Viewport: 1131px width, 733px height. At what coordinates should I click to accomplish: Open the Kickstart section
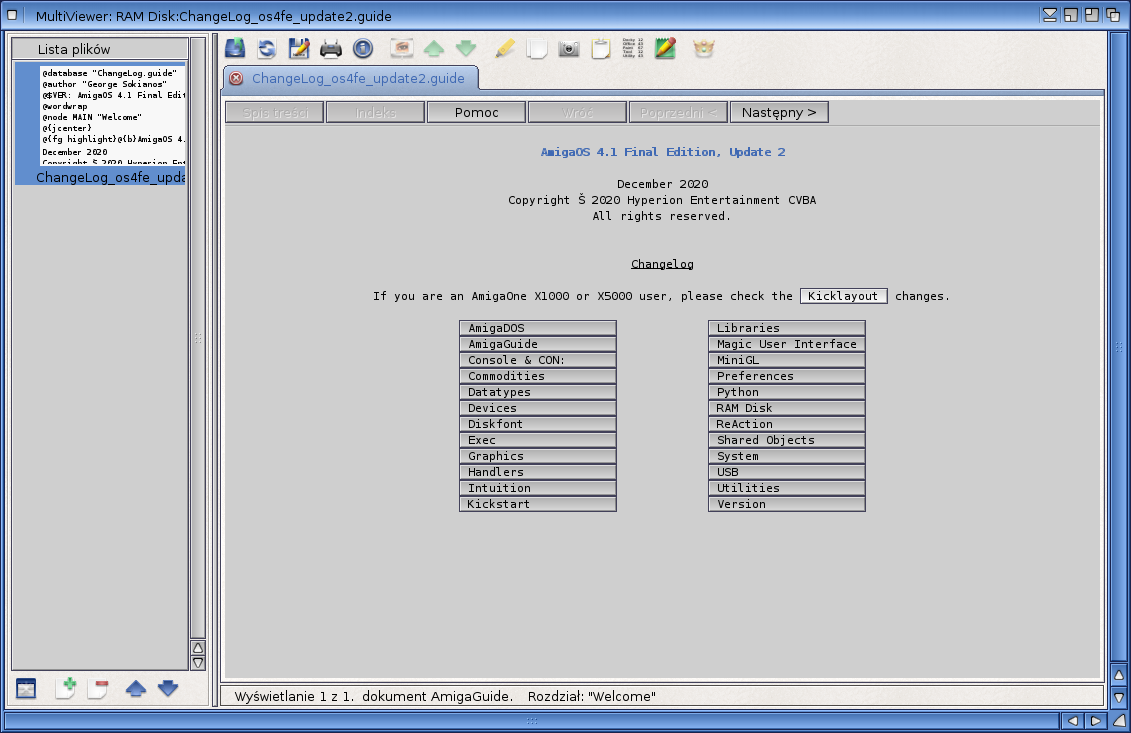pos(537,504)
